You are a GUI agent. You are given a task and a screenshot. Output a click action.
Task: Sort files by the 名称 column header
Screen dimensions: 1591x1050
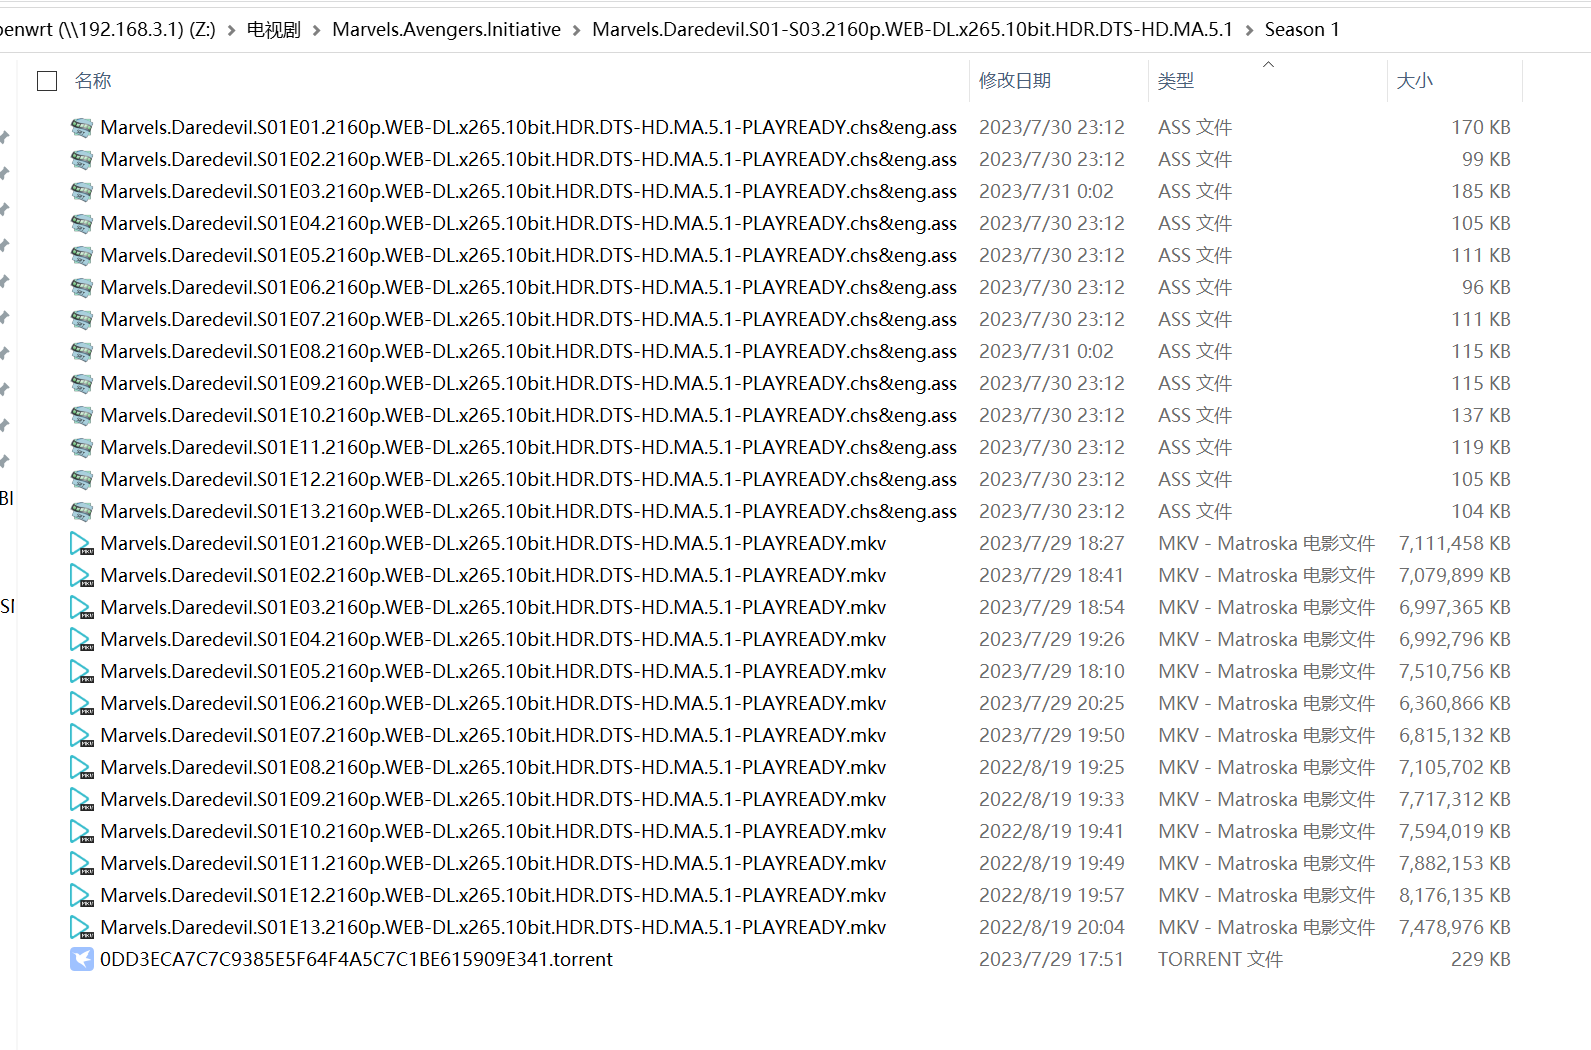[x=93, y=81]
